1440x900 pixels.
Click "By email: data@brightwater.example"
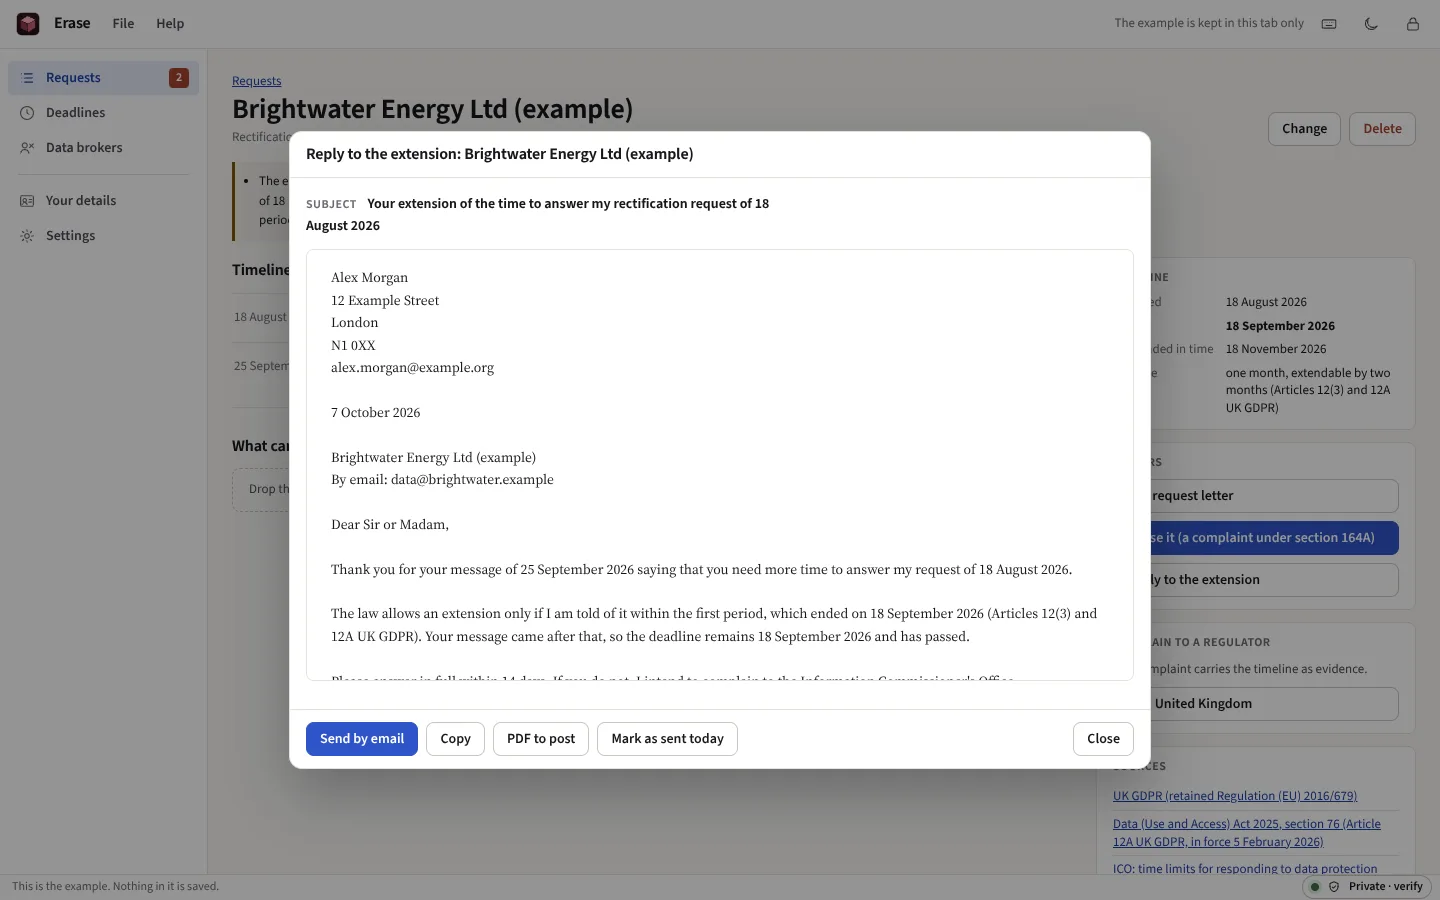tap(442, 480)
